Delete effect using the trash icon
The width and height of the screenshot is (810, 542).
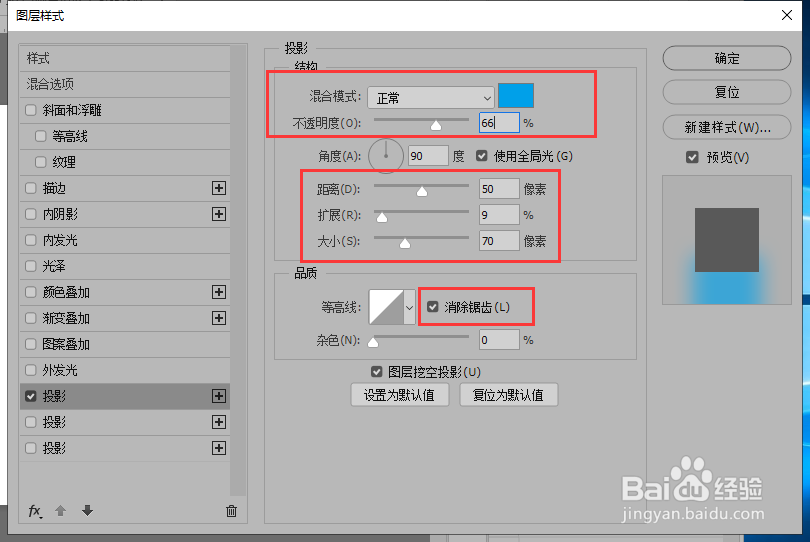coord(231,511)
